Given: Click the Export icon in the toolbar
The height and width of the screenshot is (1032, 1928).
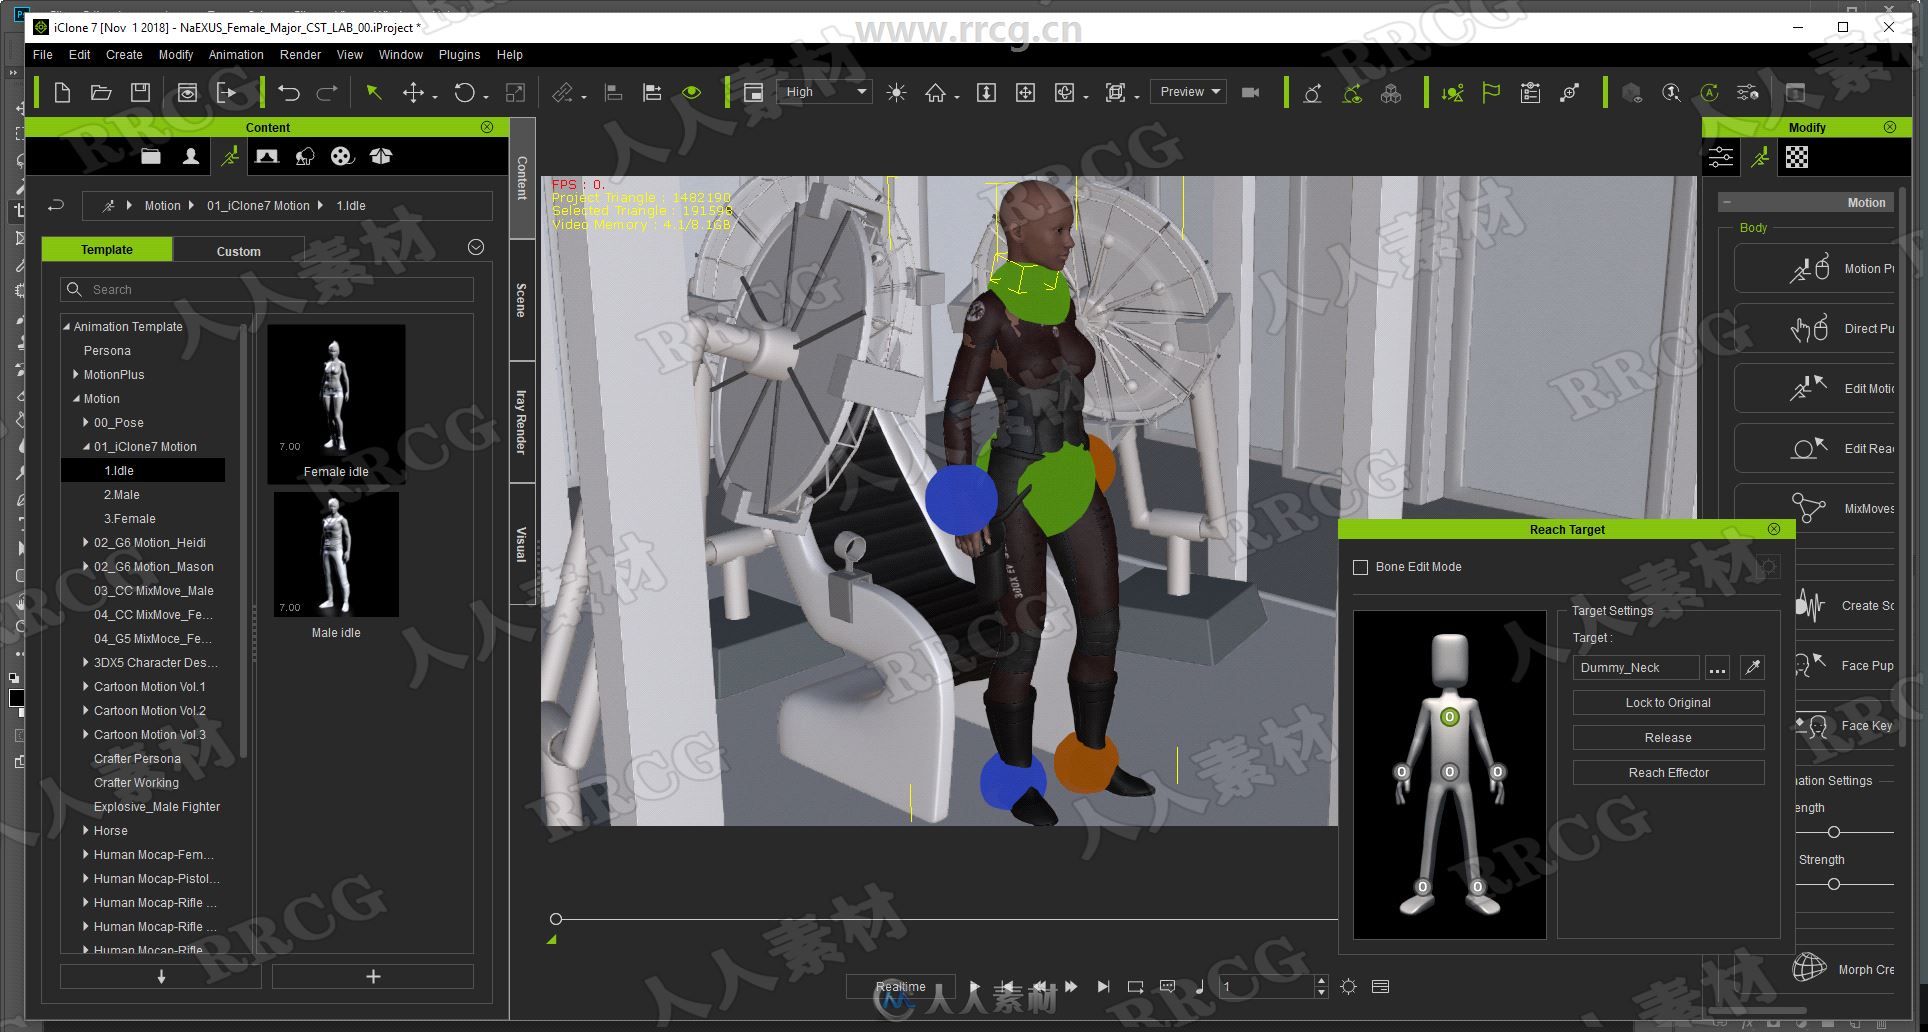Looking at the screenshot, I should [227, 92].
